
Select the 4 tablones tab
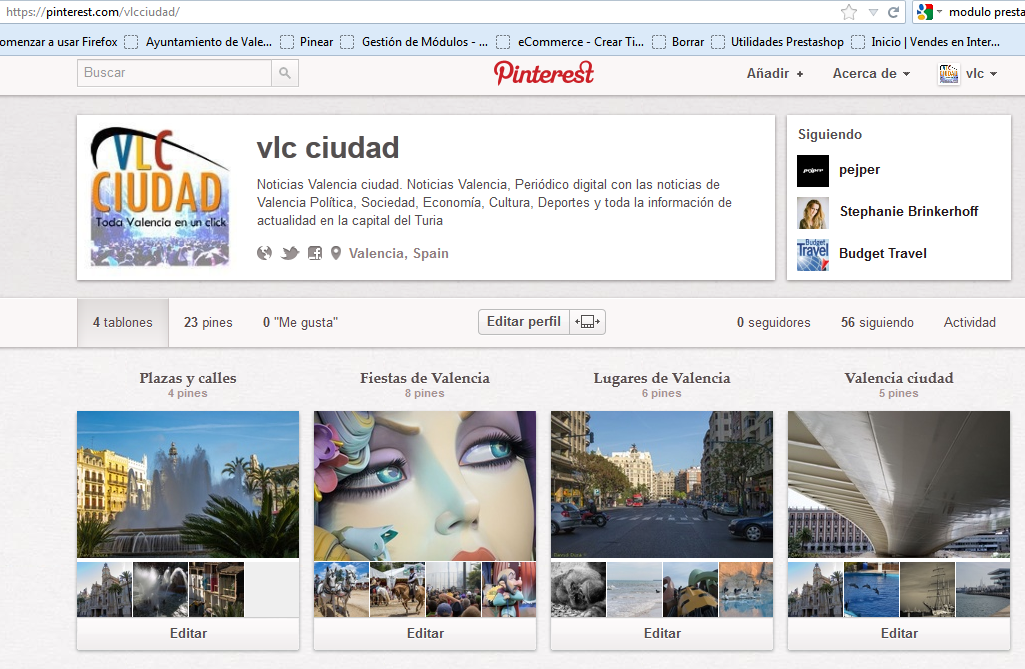click(x=123, y=322)
